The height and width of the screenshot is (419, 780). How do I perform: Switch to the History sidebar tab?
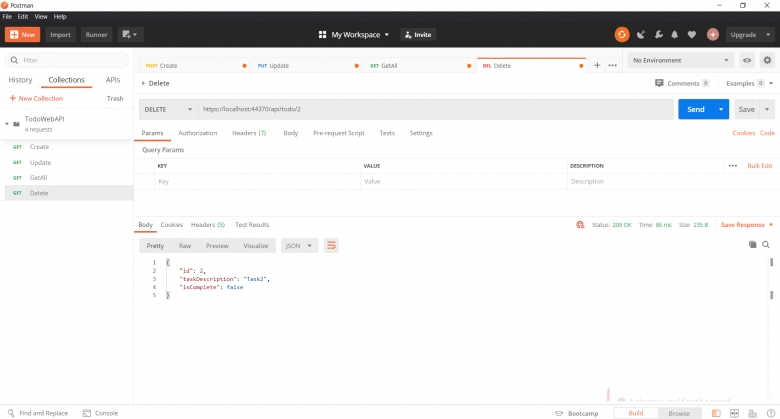click(20, 80)
